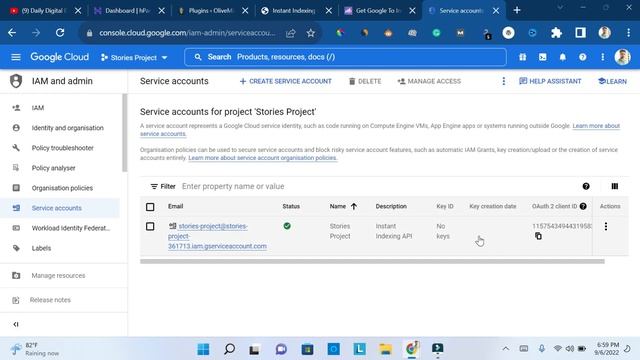Copy the OAuth 2 client ID
The width and height of the screenshot is (640, 360).
pyautogui.click(x=538, y=236)
